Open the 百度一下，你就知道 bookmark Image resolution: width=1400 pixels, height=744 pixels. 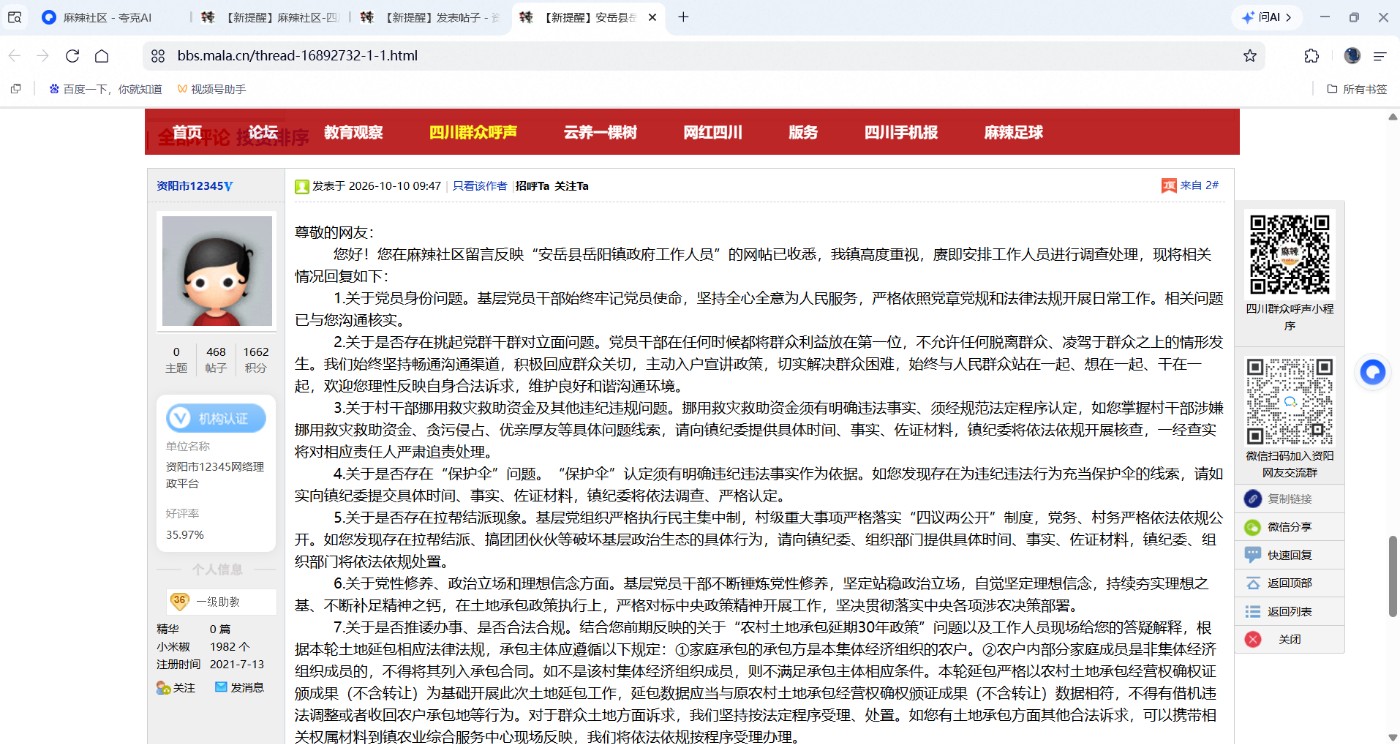click(x=106, y=89)
